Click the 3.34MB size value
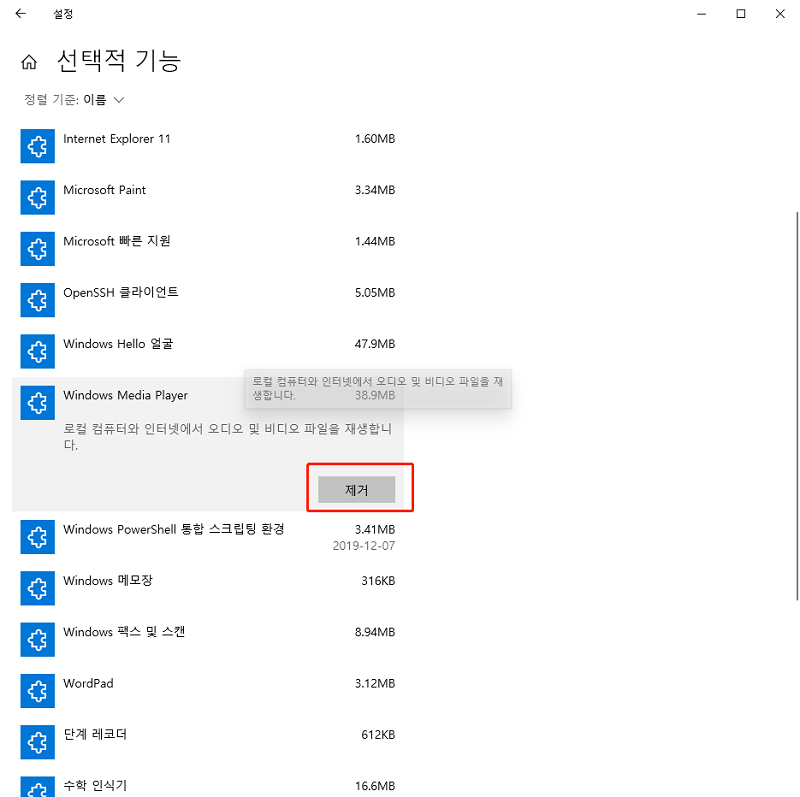The width and height of the screenshot is (800, 797). click(x=375, y=190)
